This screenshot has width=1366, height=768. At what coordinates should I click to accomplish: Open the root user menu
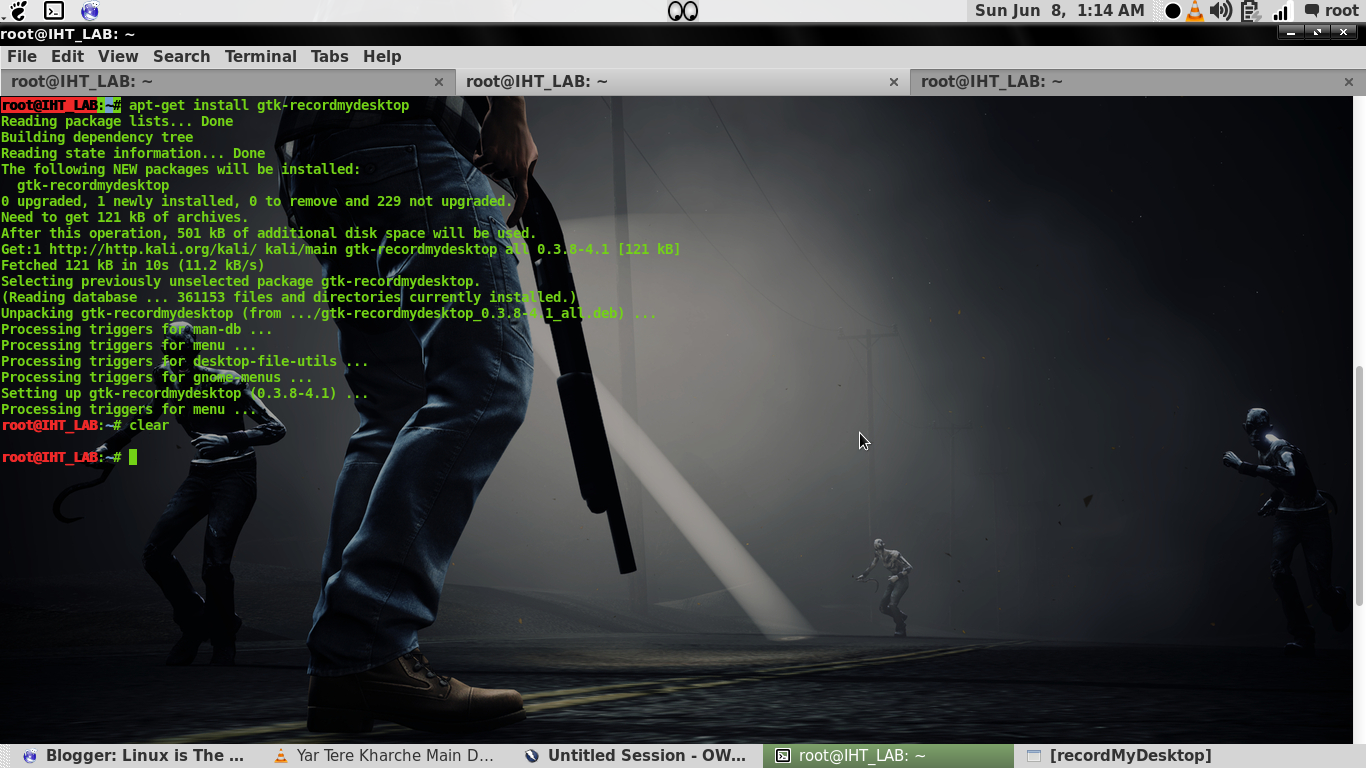pyautogui.click(x=1342, y=11)
